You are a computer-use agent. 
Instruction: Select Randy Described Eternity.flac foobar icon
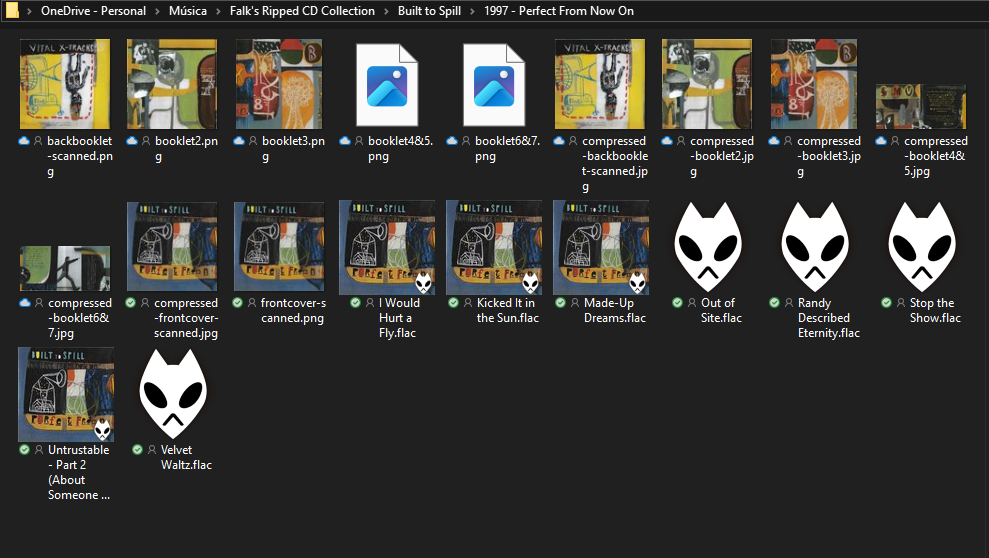tap(815, 247)
